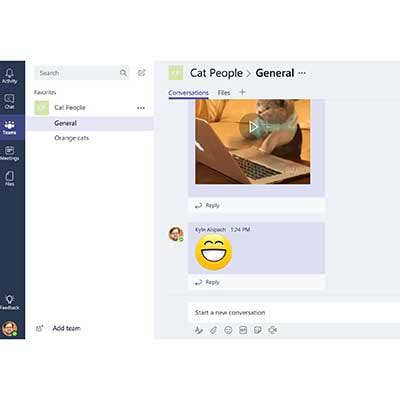Image resolution: width=400 pixels, height=400 pixels.
Task: Open the text format icon in compose toolbar
Action: [199, 330]
